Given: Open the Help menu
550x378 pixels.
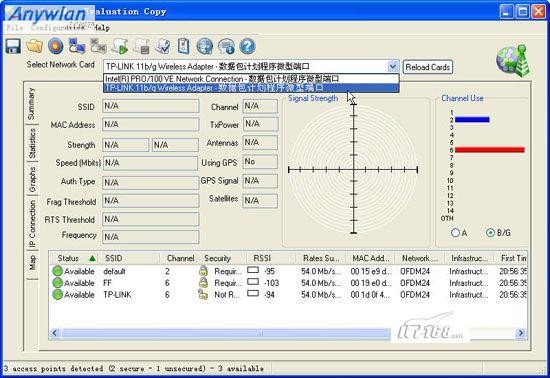Looking at the screenshot, I should point(102,28).
